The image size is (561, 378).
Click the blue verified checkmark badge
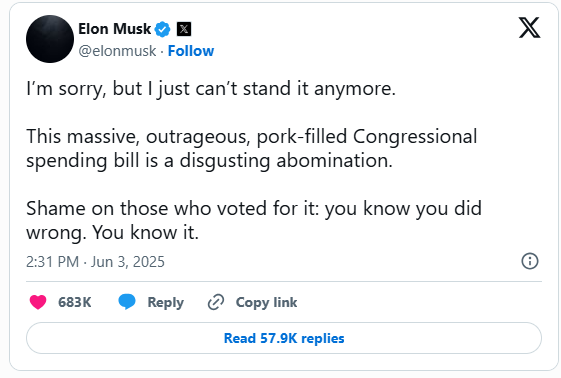(162, 29)
